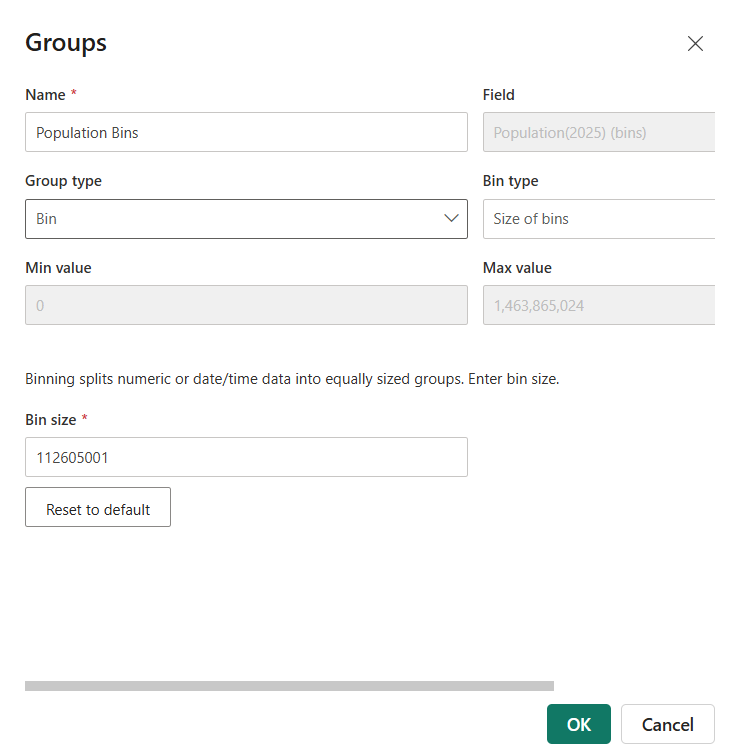Click the disabled Field box Population(2025) (bins)
Screen dimensions: 735x756
point(599,132)
